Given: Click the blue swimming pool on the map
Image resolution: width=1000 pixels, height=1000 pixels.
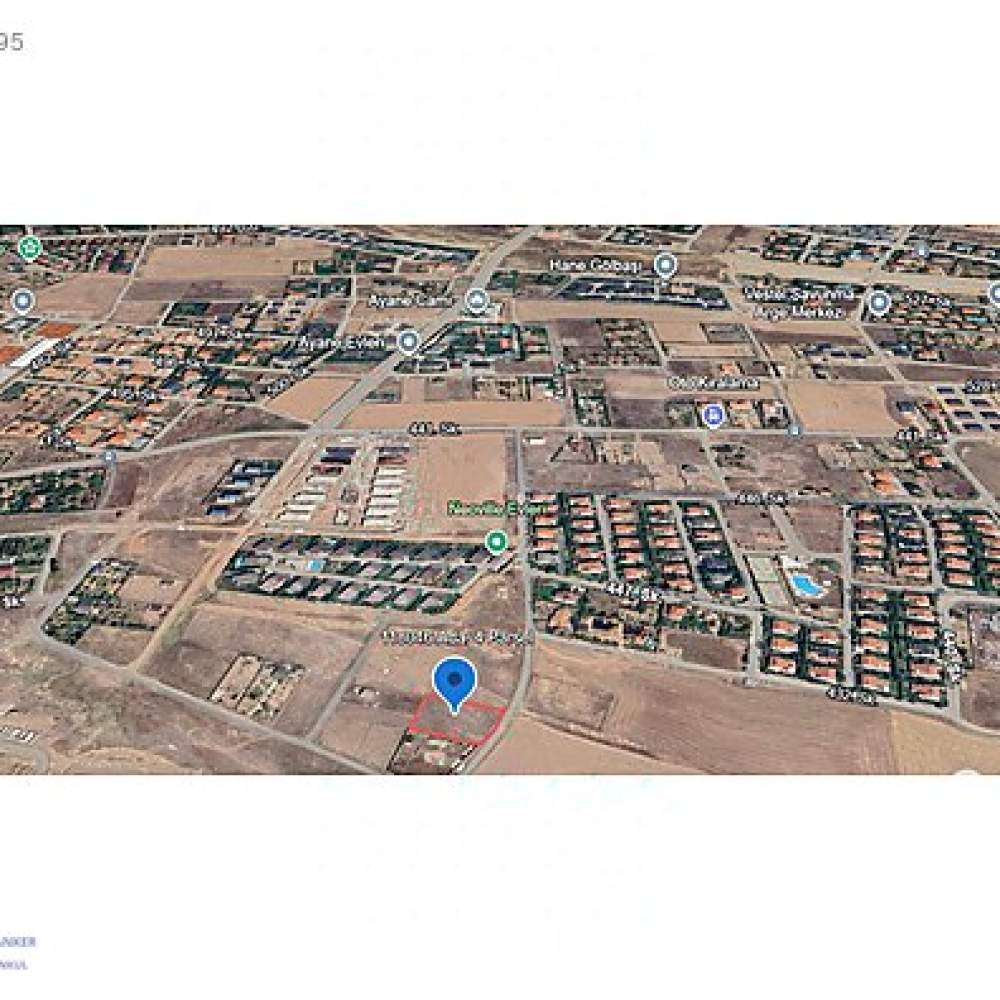Looking at the screenshot, I should [x=805, y=584].
